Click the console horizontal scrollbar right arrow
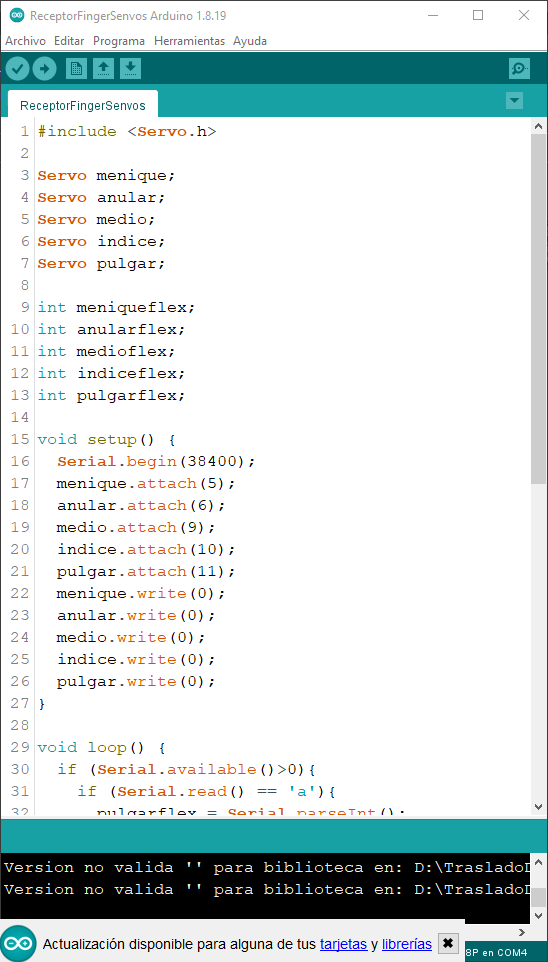This screenshot has width=548, height=962. tap(522, 933)
